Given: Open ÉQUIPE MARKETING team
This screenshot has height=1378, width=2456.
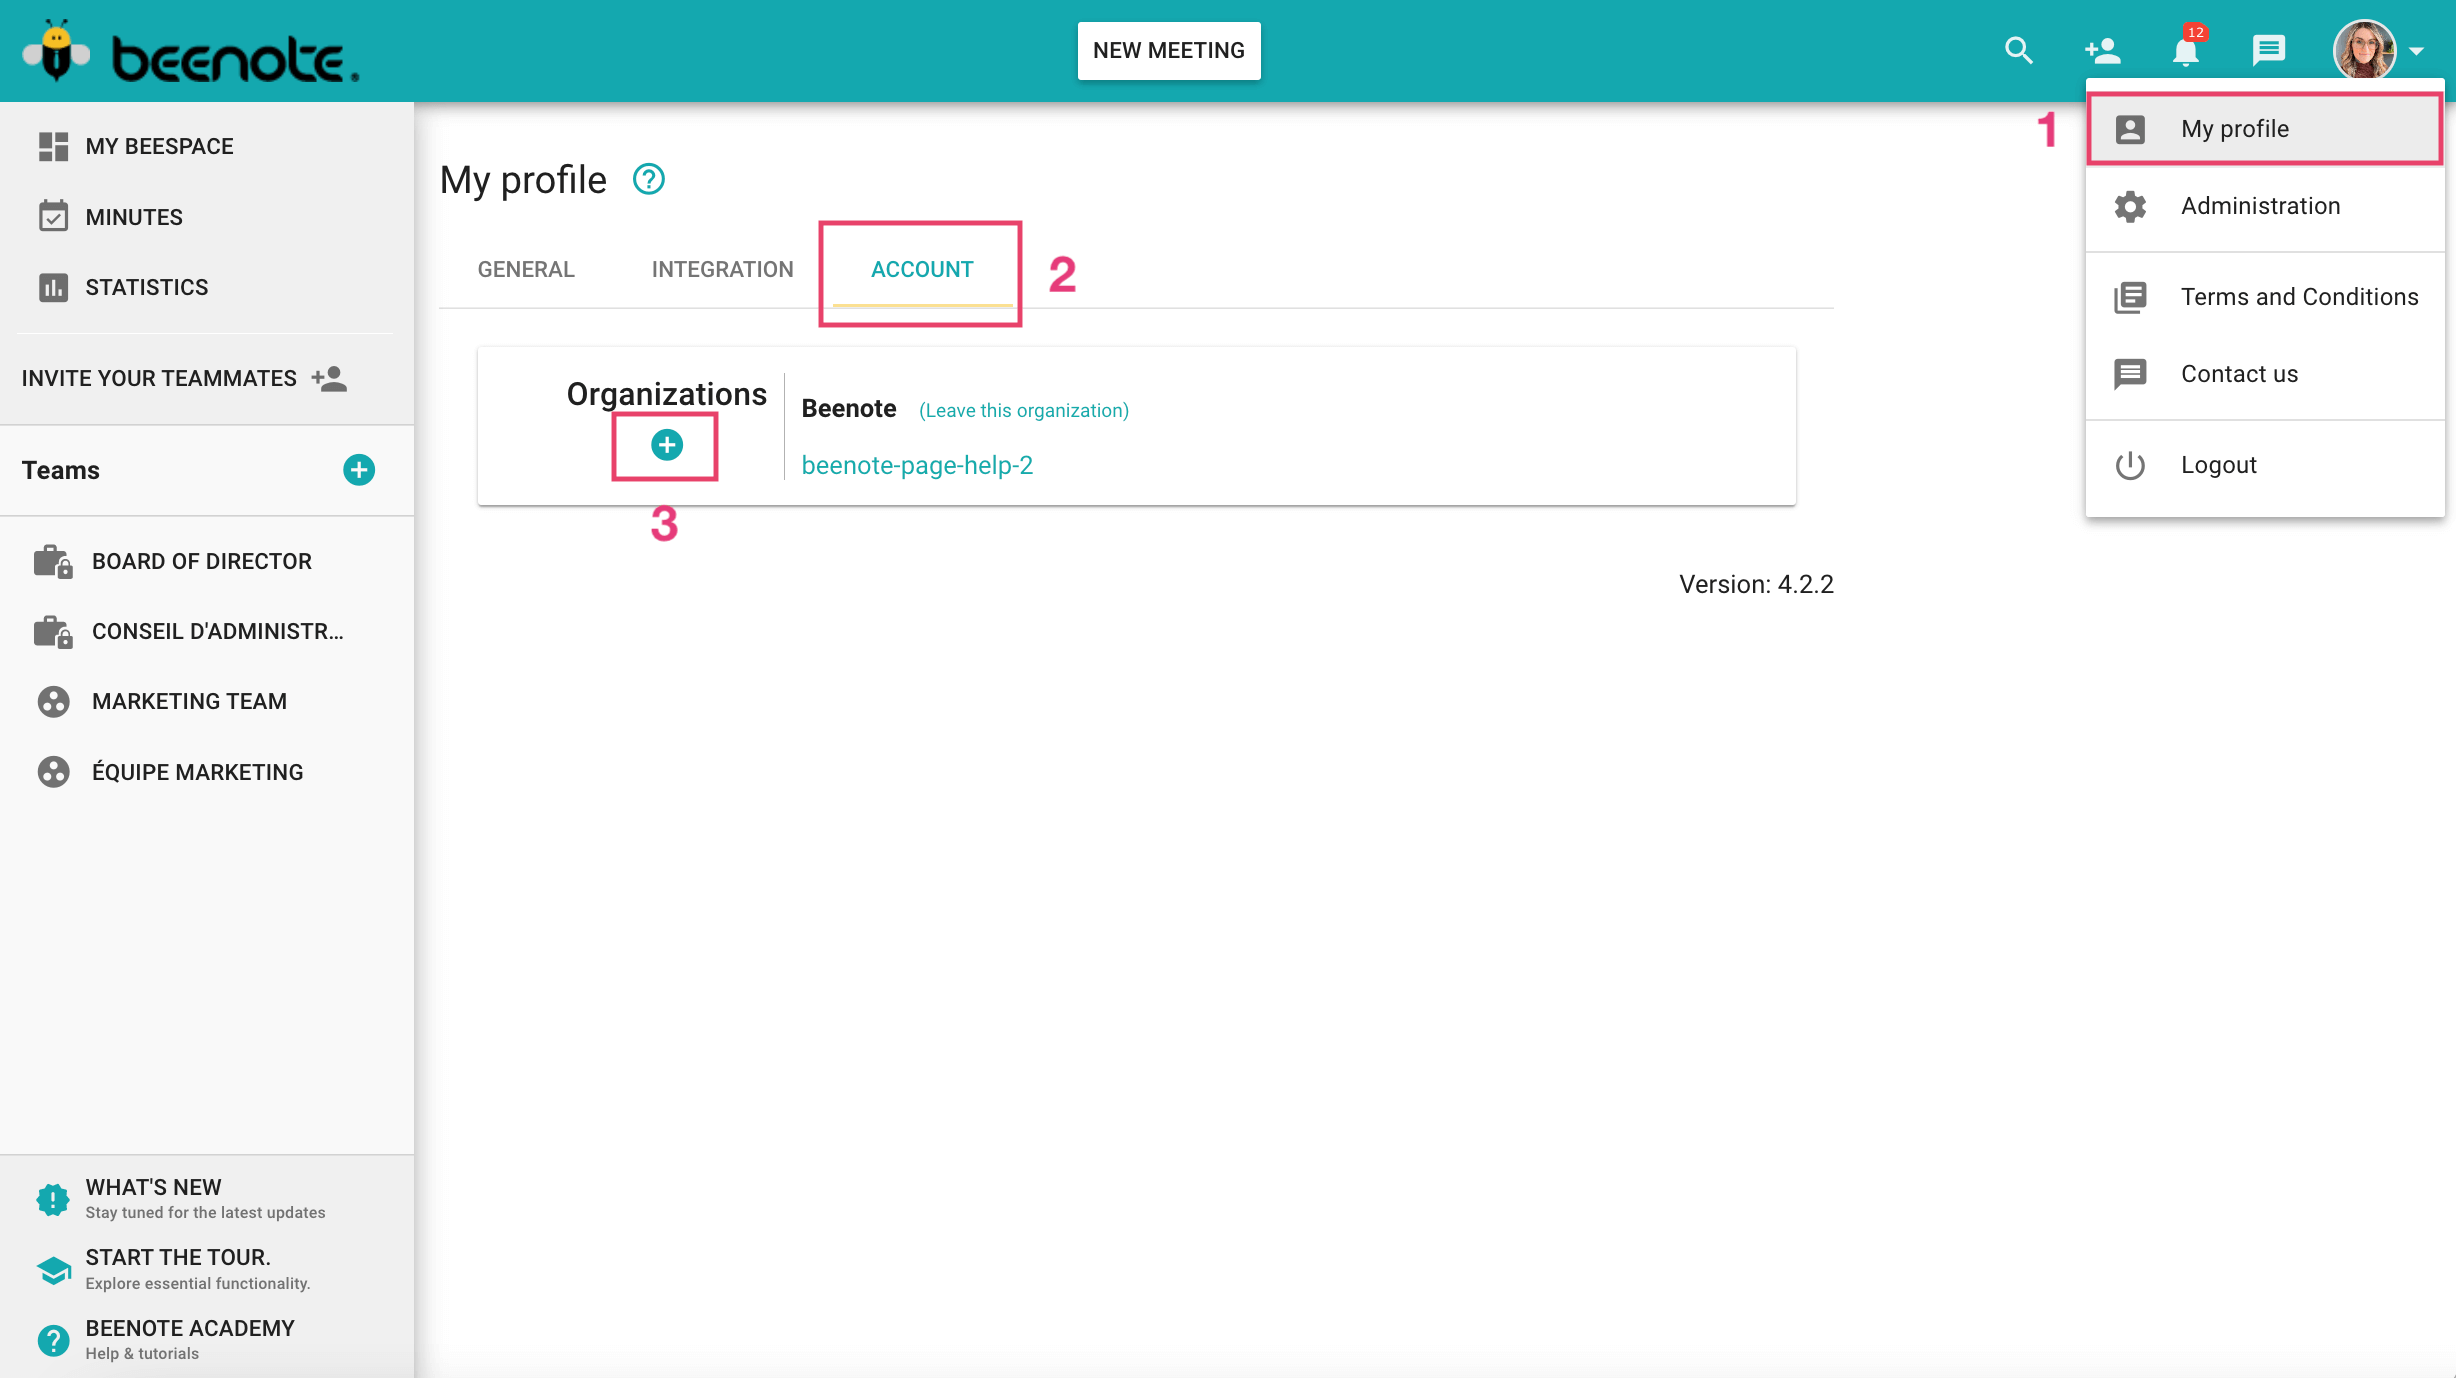Looking at the screenshot, I should [198, 771].
